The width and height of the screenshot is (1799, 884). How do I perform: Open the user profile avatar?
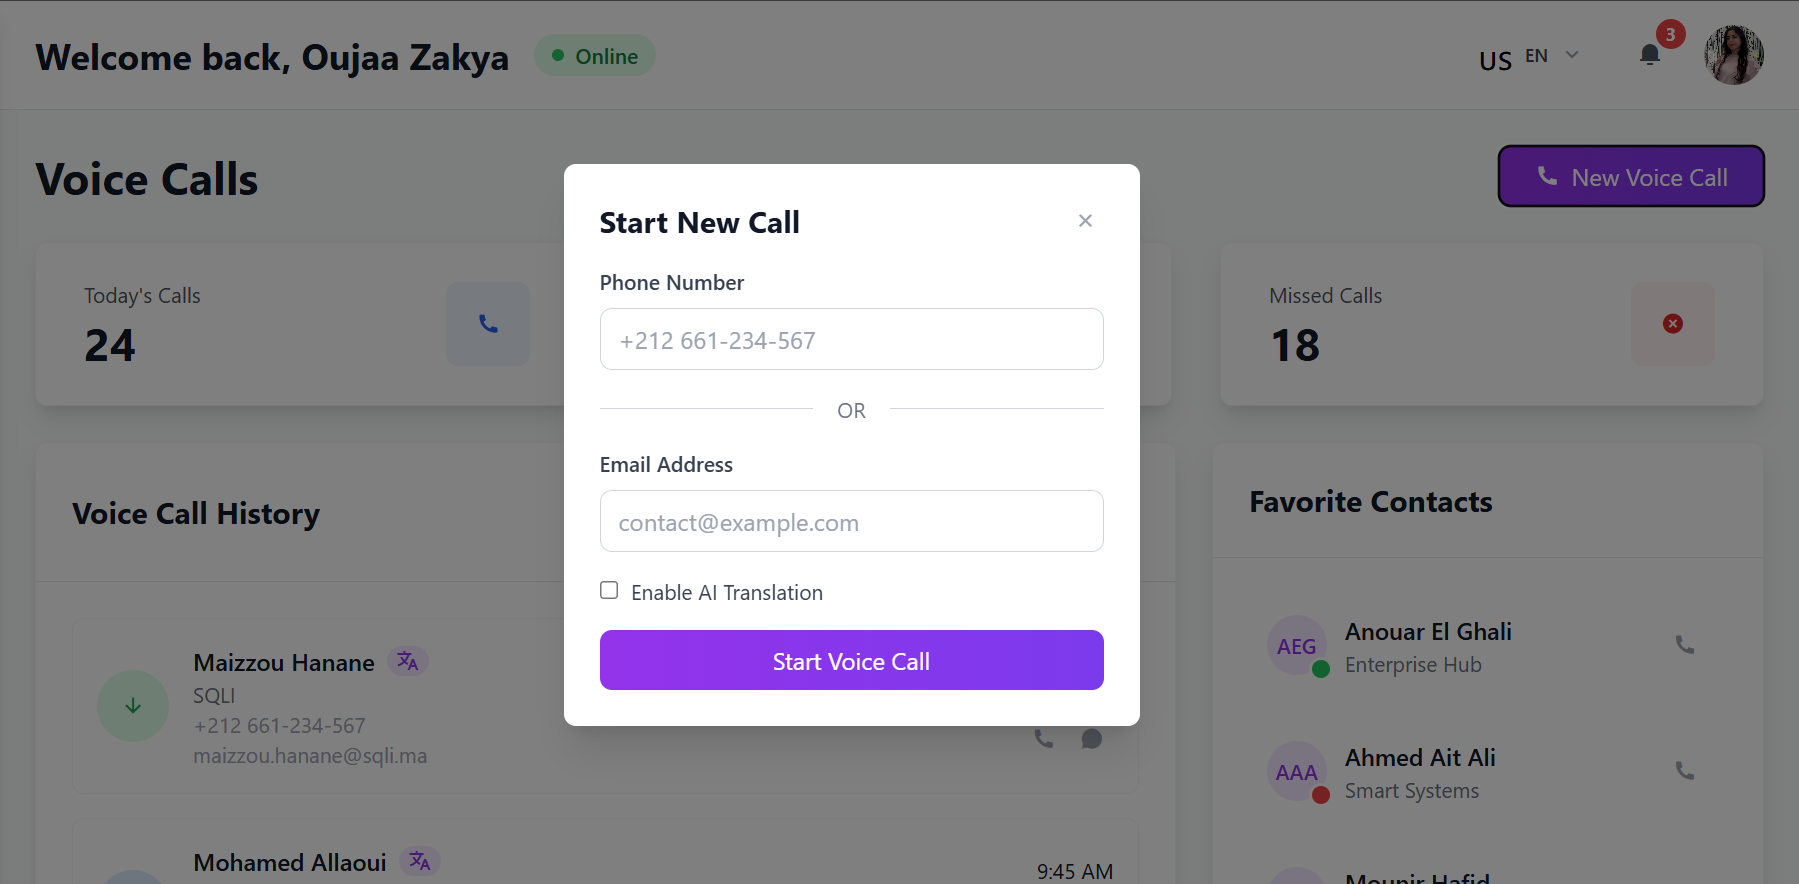(x=1733, y=56)
